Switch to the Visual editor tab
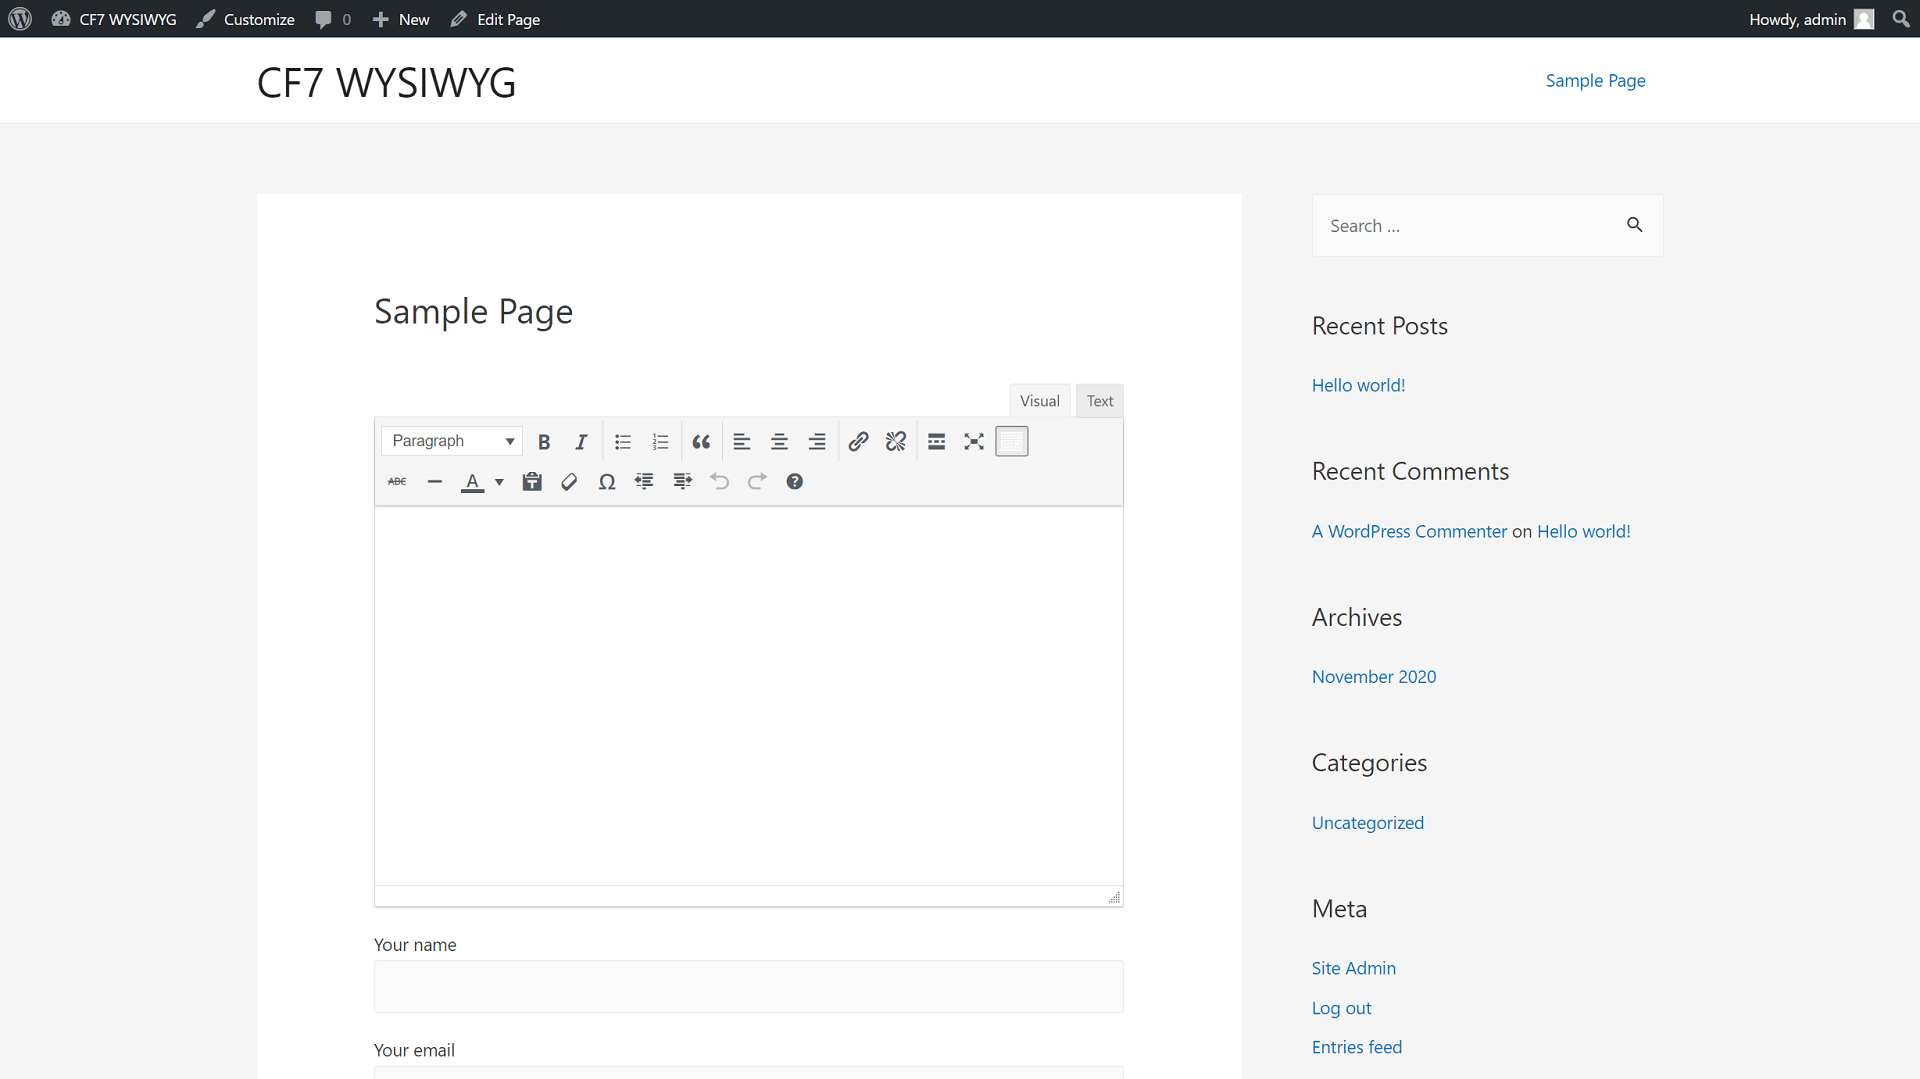The width and height of the screenshot is (1920, 1079). 1040,401
